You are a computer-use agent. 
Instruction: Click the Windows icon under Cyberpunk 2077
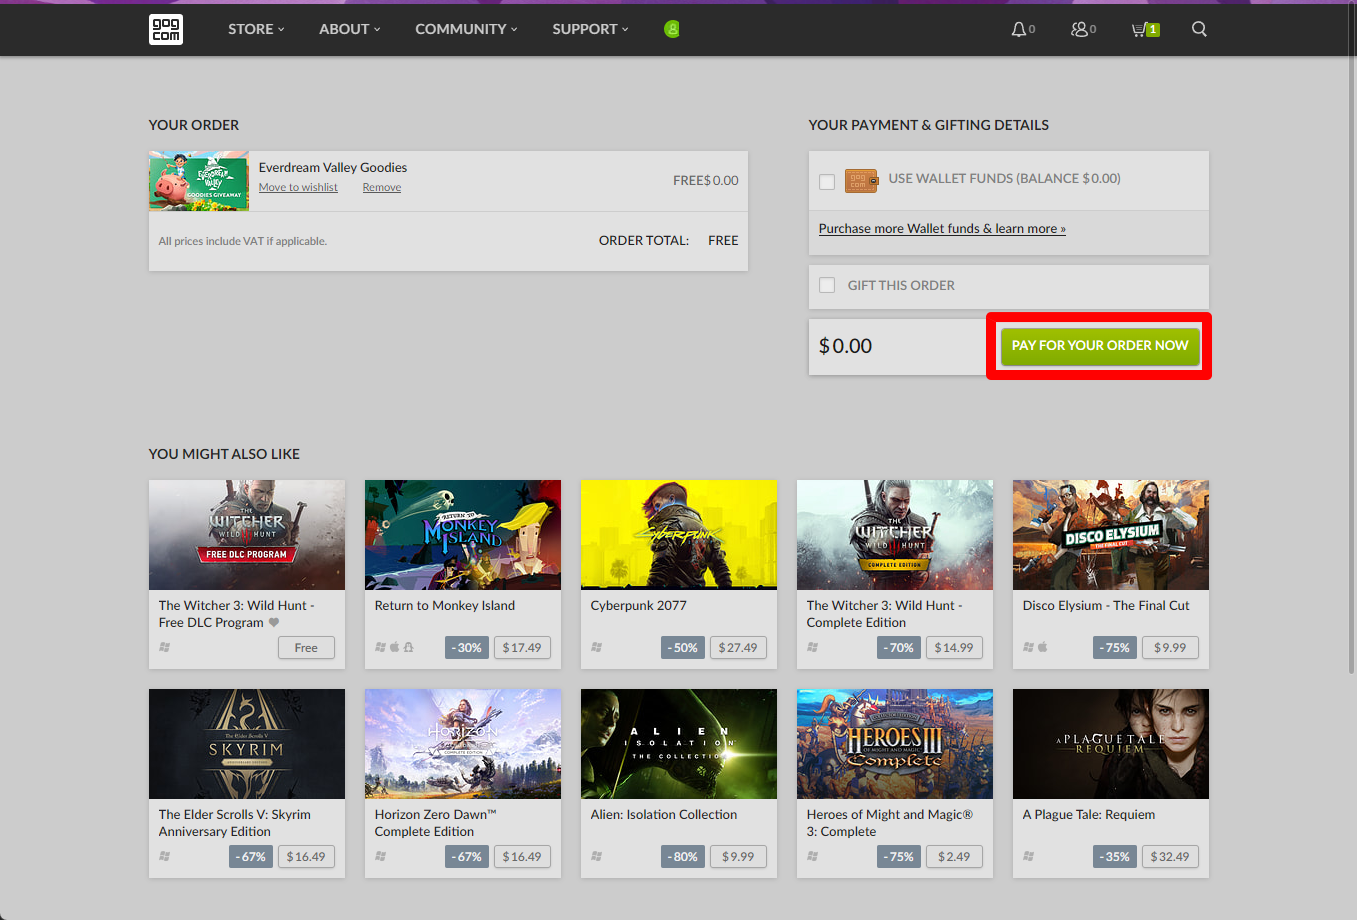[597, 647]
